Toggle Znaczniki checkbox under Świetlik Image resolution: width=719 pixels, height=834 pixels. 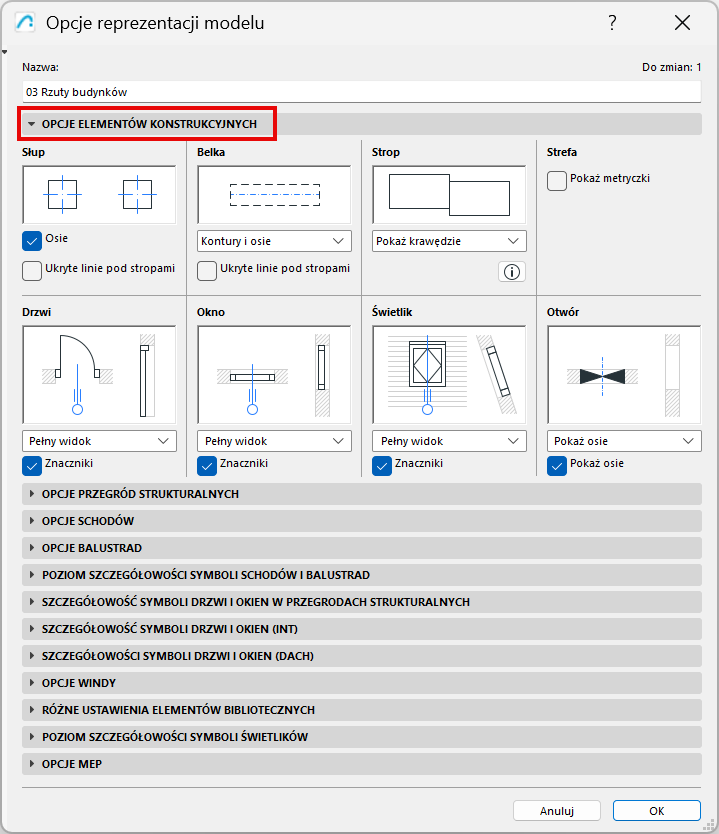pyautogui.click(x=382, y=465)
